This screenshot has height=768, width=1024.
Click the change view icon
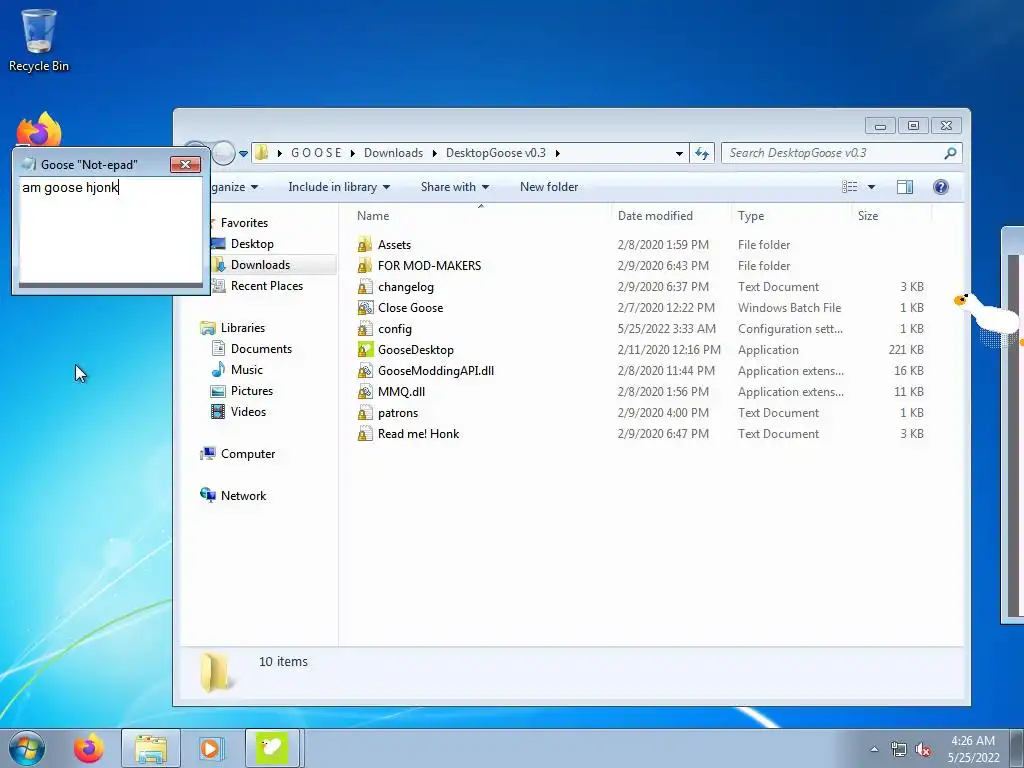[x=850, y=187]
